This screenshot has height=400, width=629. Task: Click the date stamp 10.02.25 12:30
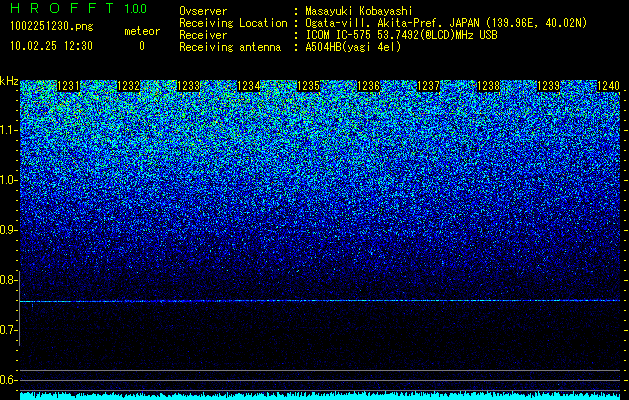pyautogui.click(x=51, y=46)
